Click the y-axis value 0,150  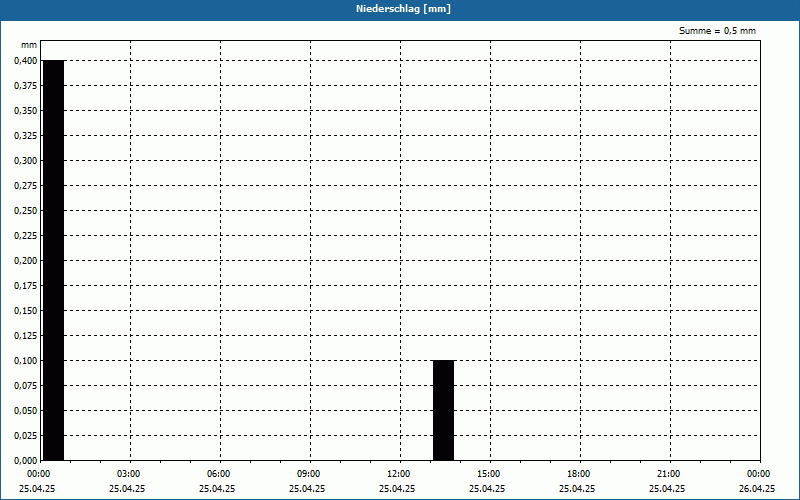tap(26, 311)
